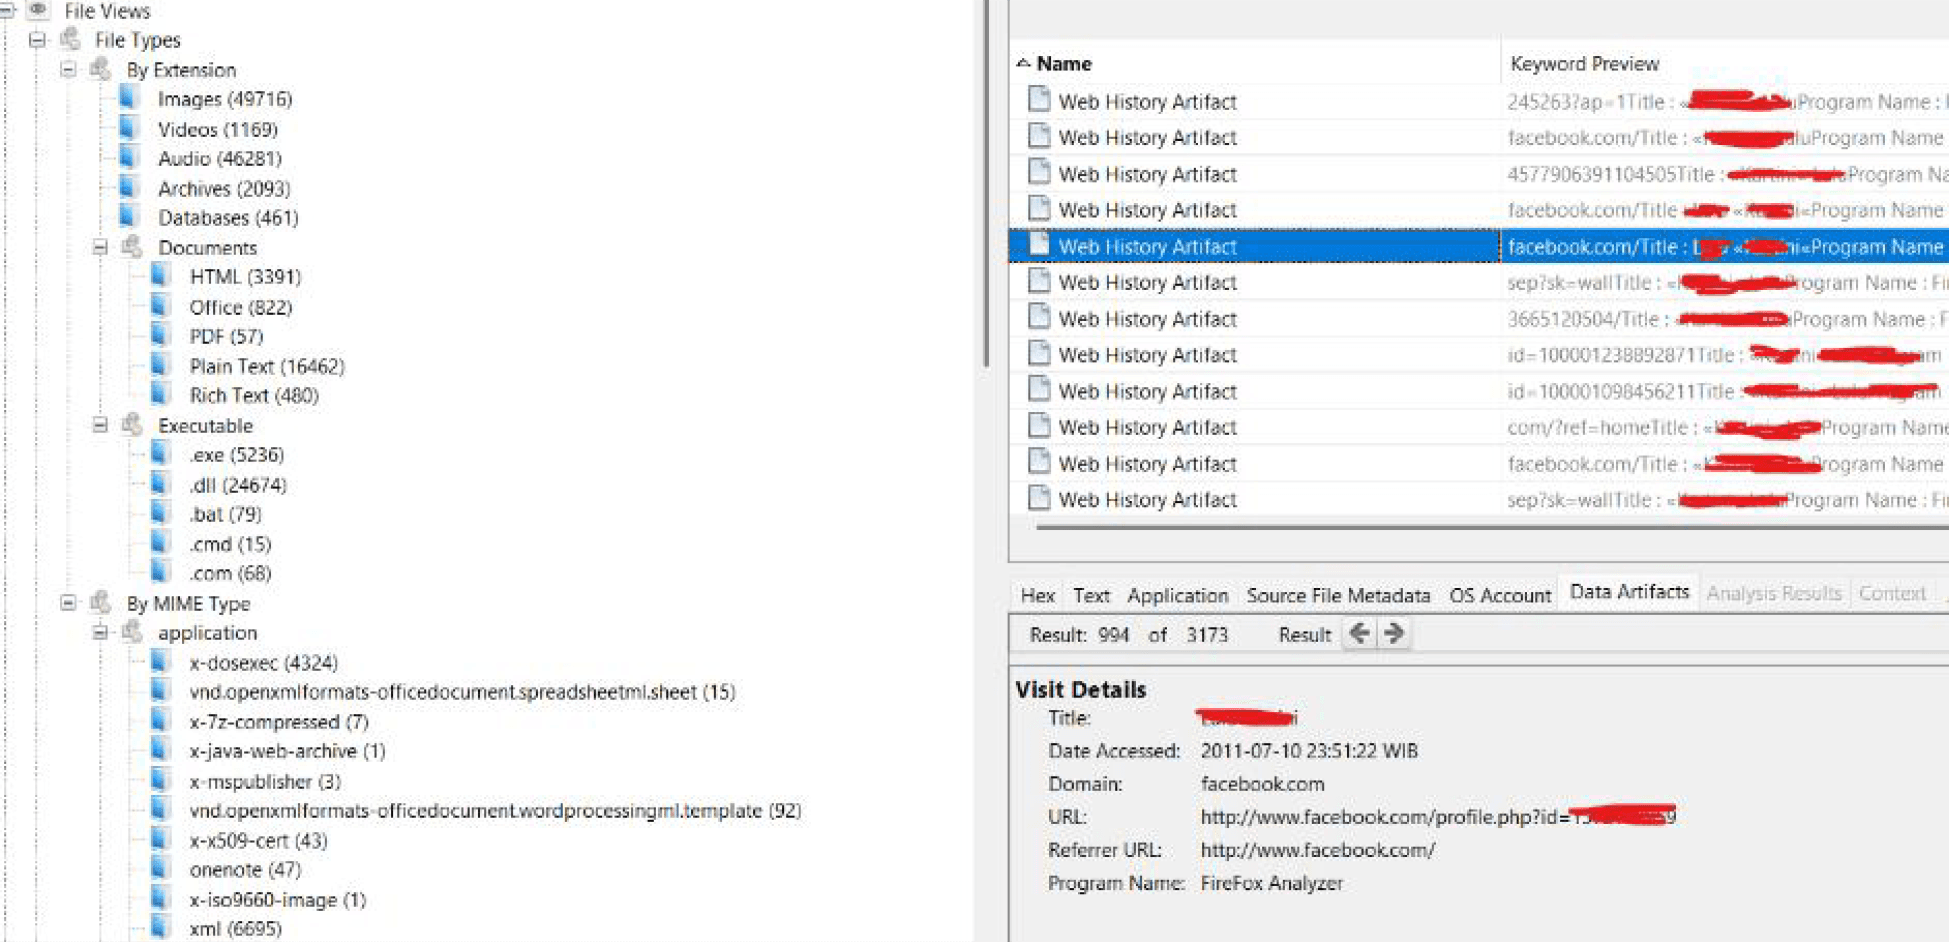Viewport: 1949px width, 942px height.
Task: Select artifact row with id=100001098456211 preview
Action: pos(1479,391)
